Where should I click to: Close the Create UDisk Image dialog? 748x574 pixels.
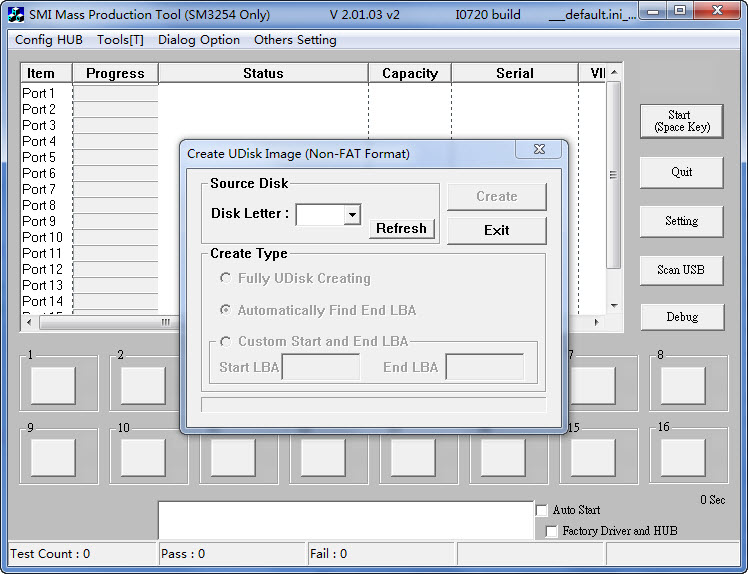[539, 149]
